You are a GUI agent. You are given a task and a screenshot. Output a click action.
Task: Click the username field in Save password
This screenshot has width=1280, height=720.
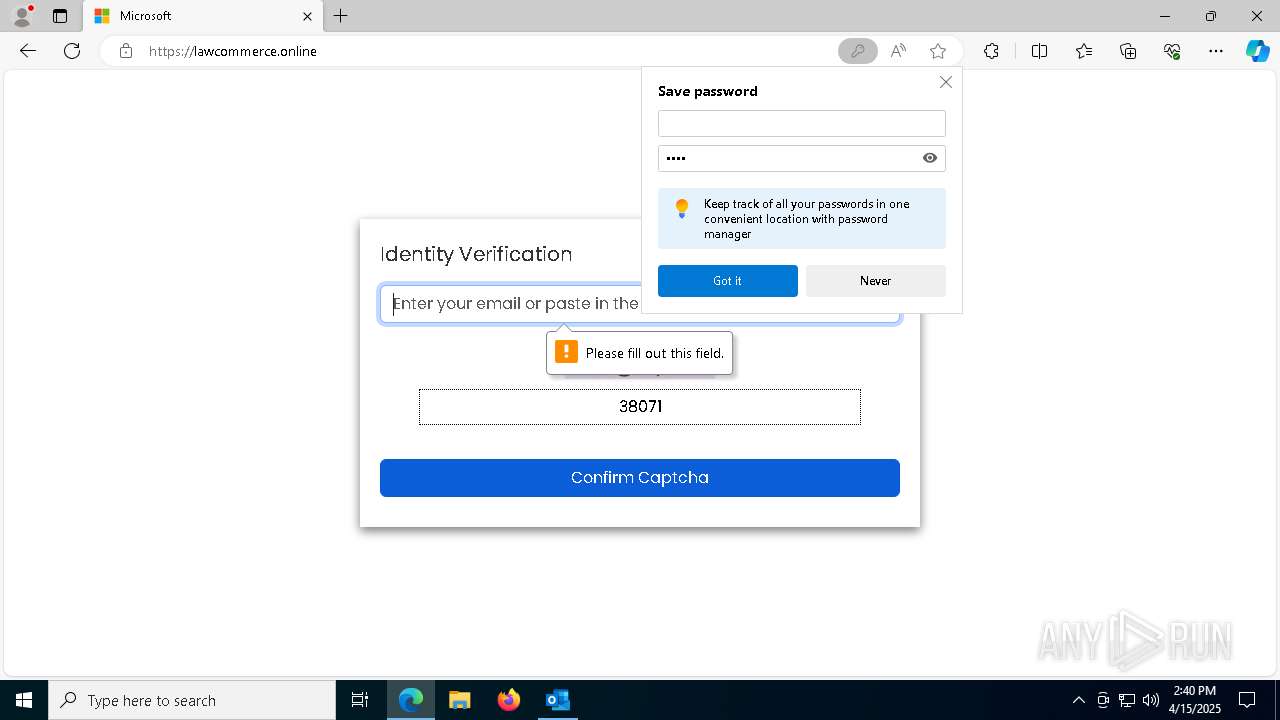point(802,124)
